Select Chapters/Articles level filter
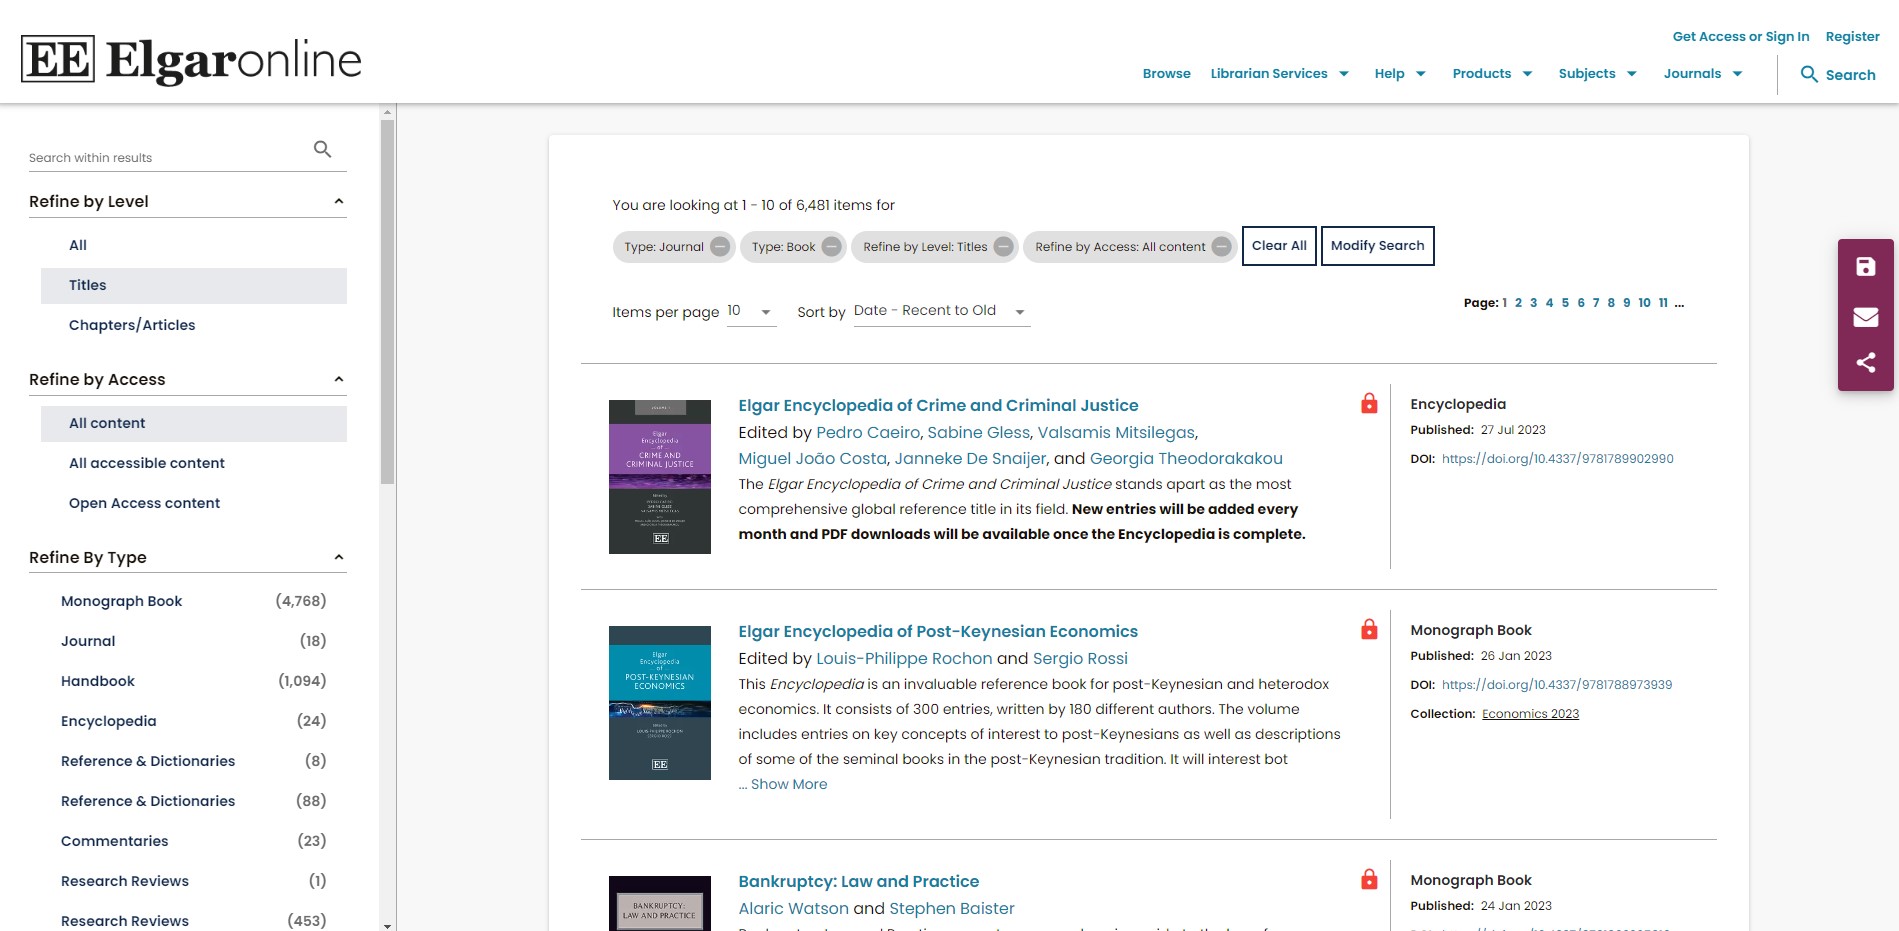Viewport: 1899px width, 931px height. pyautogui.click(x=194, y=325)
